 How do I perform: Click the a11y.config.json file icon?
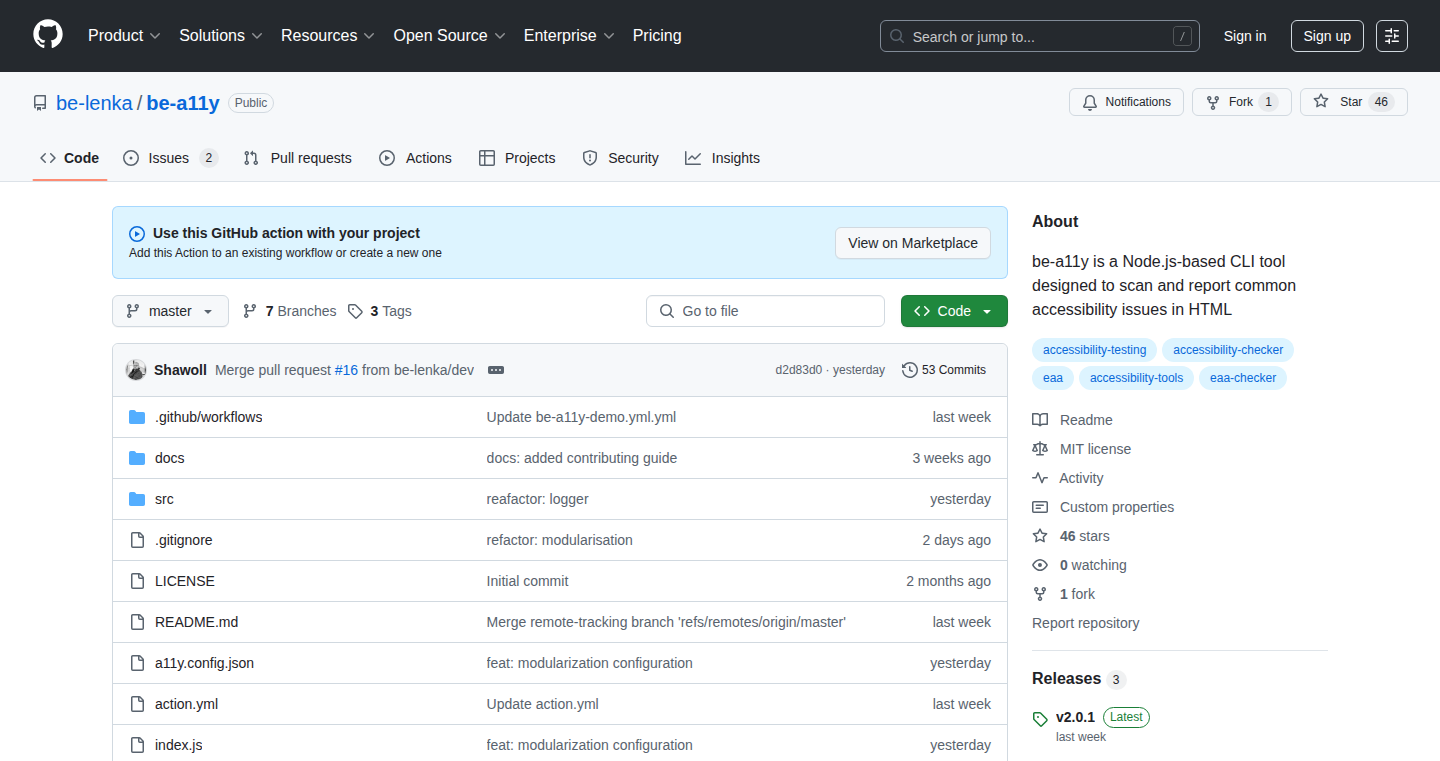(x=137, y=663)
